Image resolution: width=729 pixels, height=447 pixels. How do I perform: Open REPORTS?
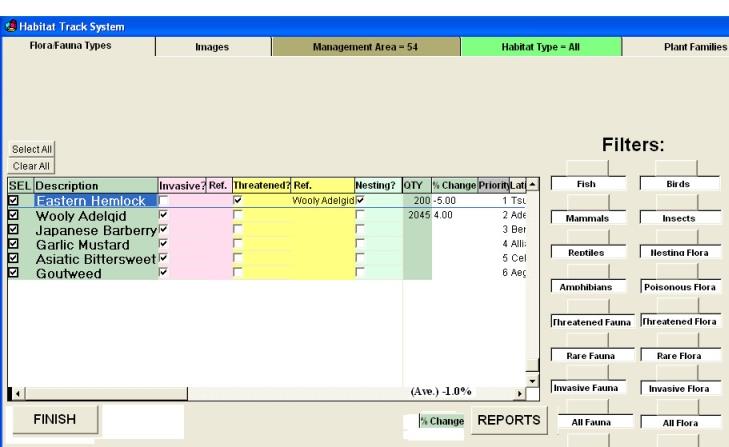click(x=507, y=421)
